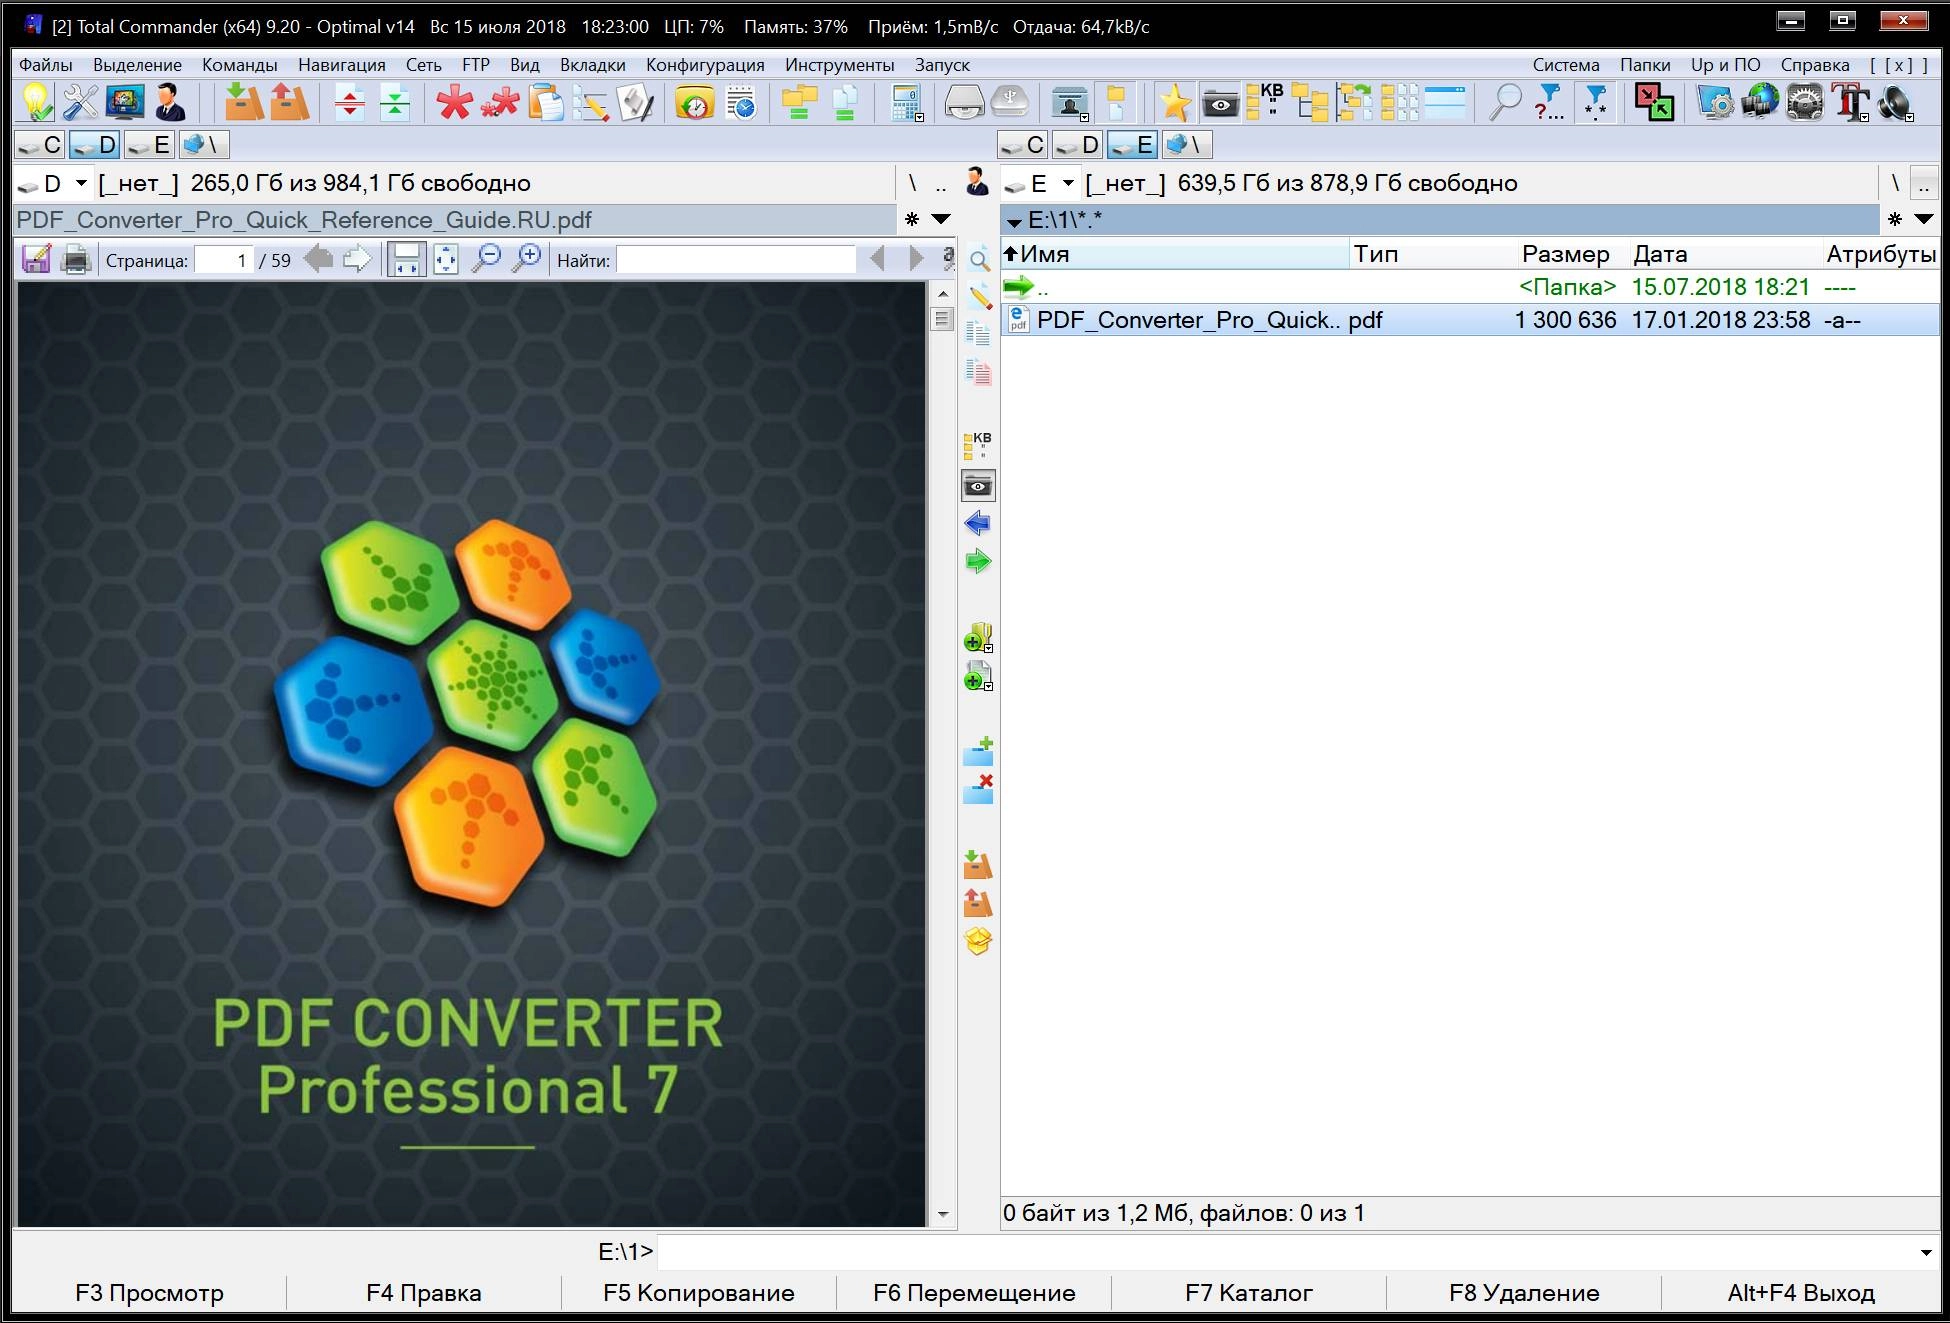The width and height of the screenshot is (1950, 1323).
Task: Select the PDF_Converter_Pro_Quick.. pdf file row
Action: click(1470, 320)
